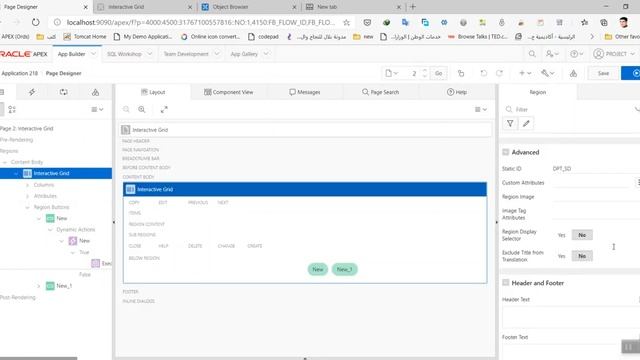
Task: Expand the New_1 button tree node
Action: [39, 286]
